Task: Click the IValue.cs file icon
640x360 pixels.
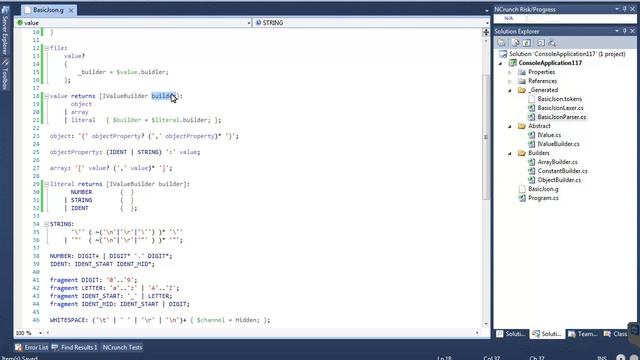Action: click(x=531, y=135)
